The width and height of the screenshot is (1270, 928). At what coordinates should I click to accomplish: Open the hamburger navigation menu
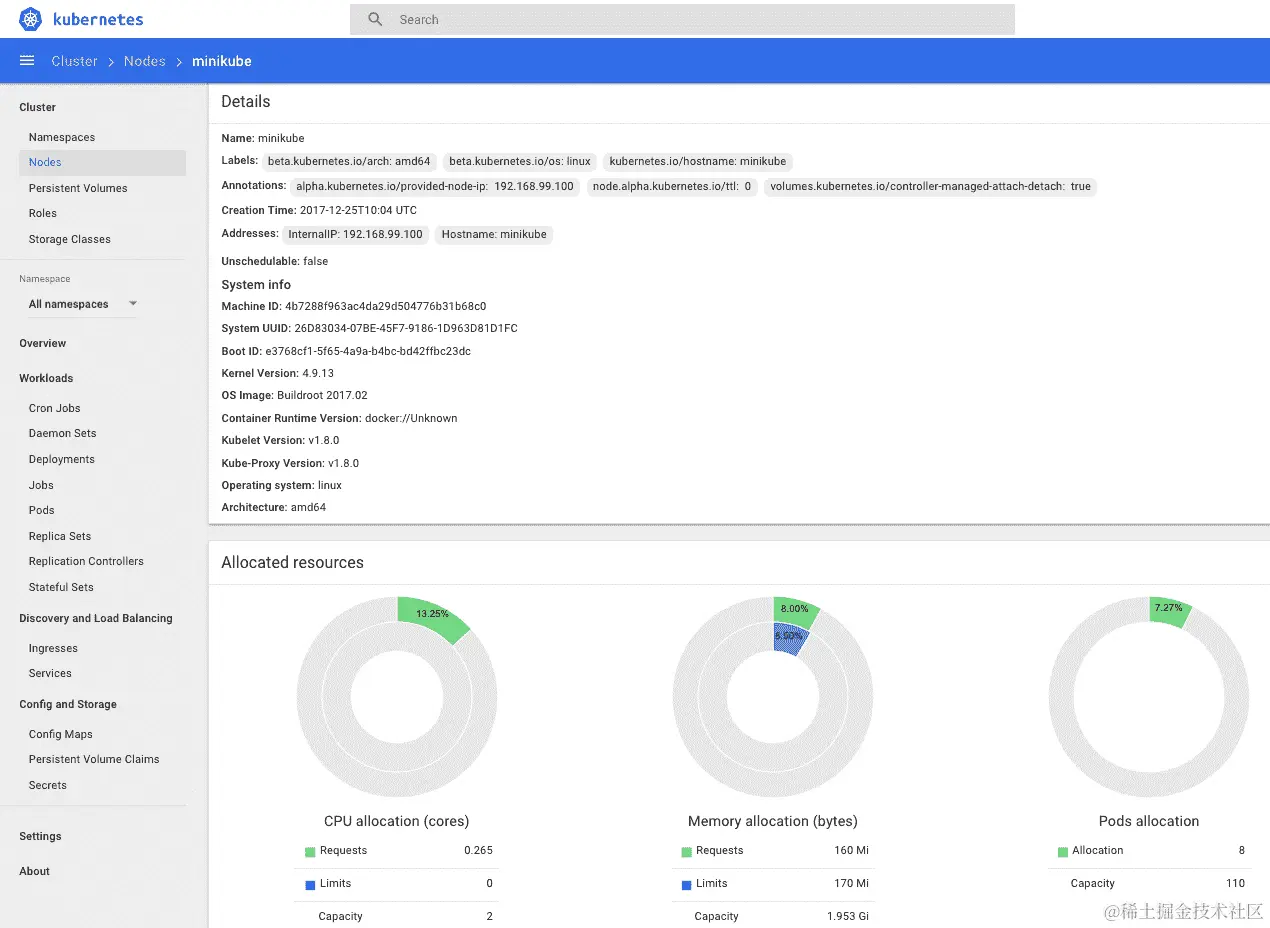click(x=27, y=61)
